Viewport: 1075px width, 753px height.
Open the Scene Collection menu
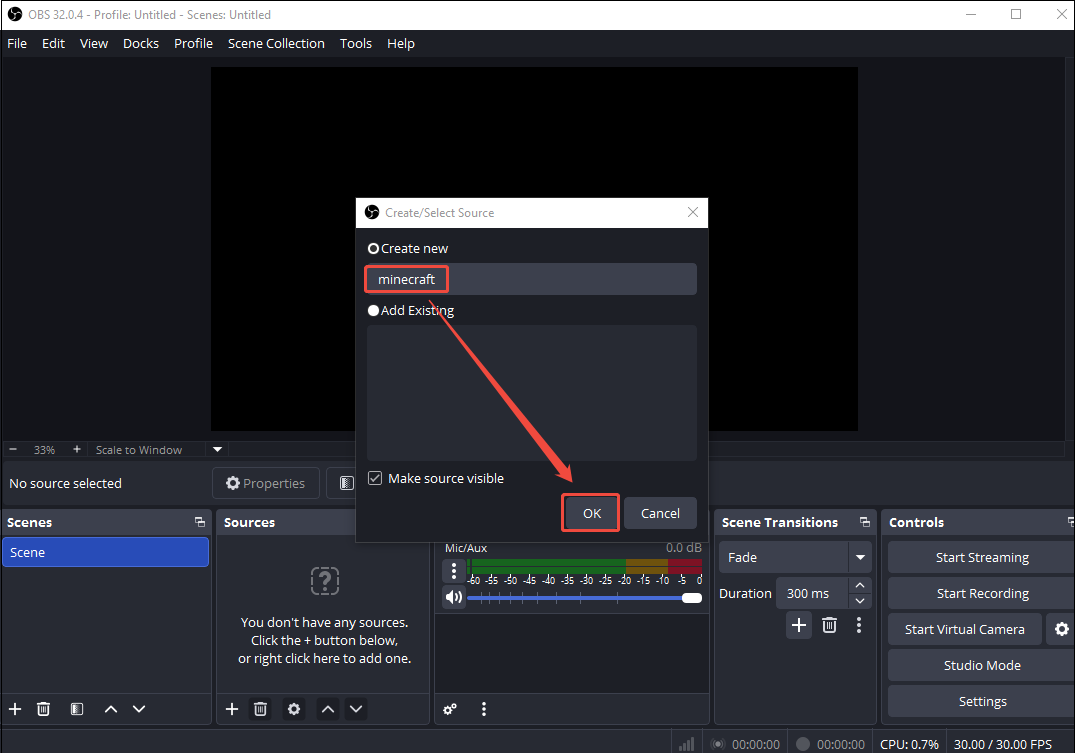tap(276, 43)
